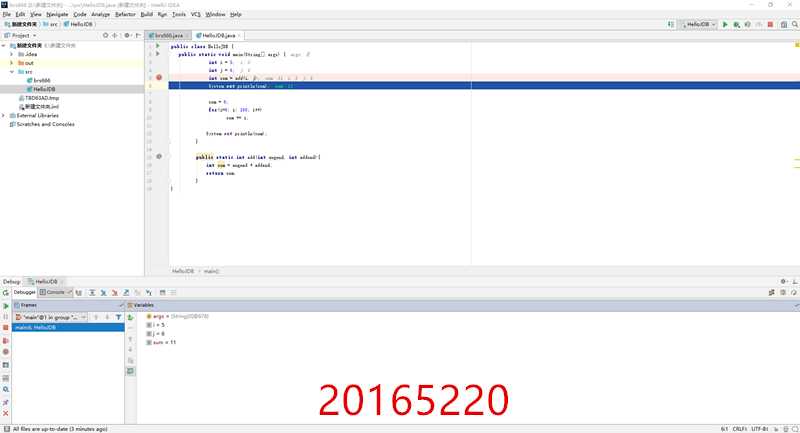800x433 pixels.
Task: Switch to the first editor tab left of HelloJDB.java
Action: (x=168, y=36)
